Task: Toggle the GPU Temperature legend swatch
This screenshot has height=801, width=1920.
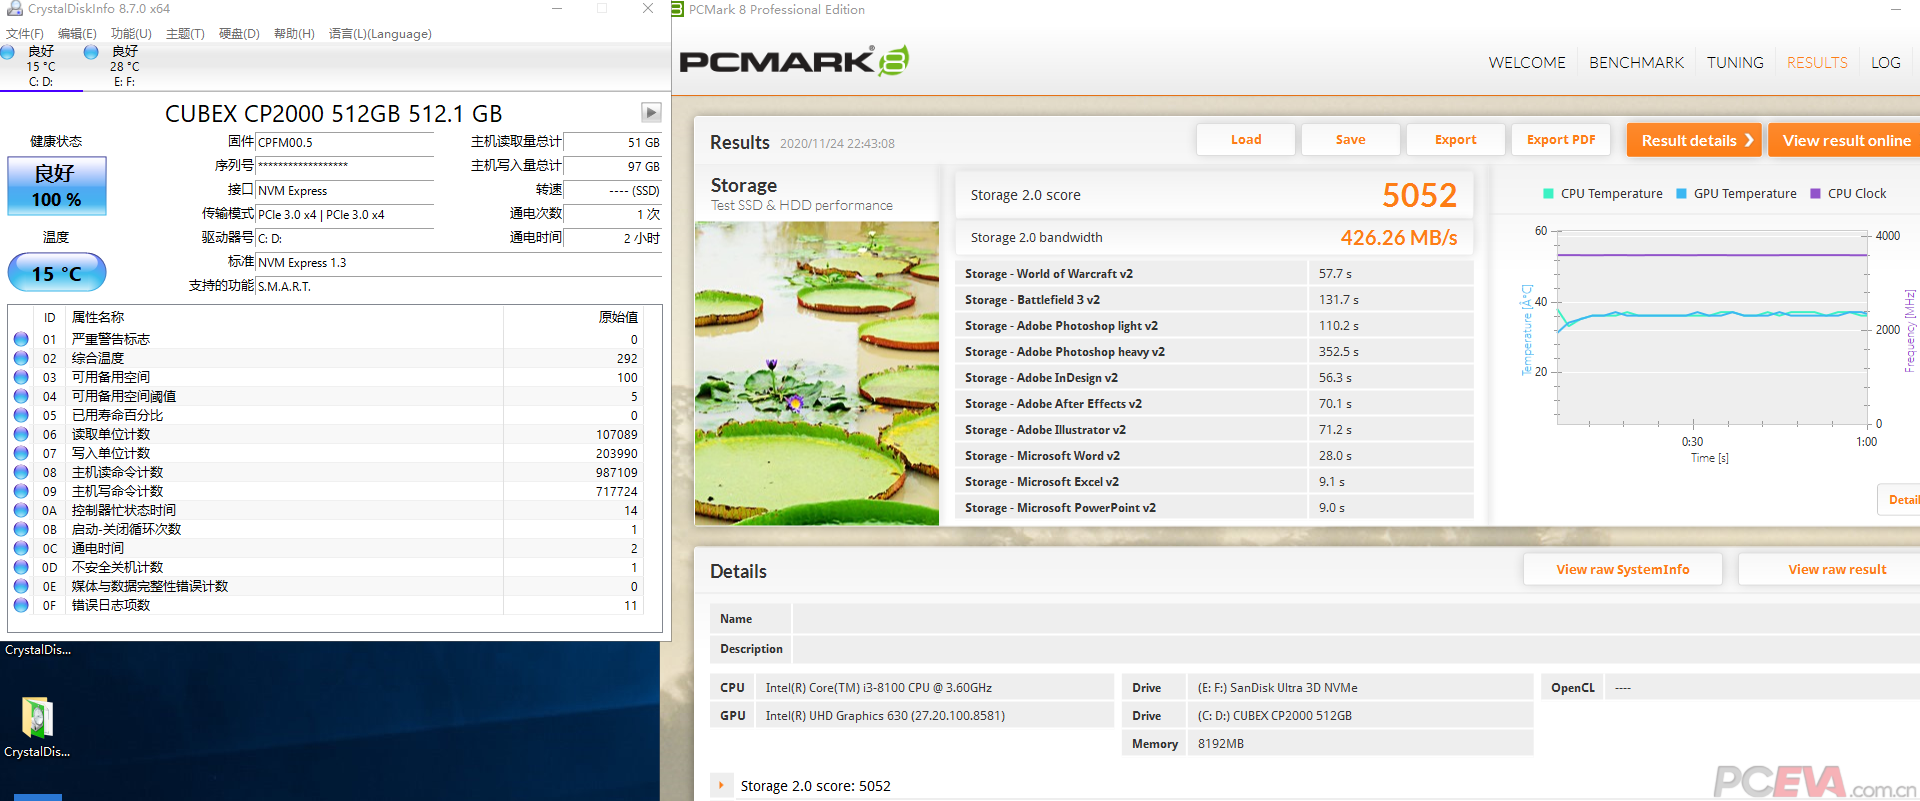Action: (x=1681, y=194)
